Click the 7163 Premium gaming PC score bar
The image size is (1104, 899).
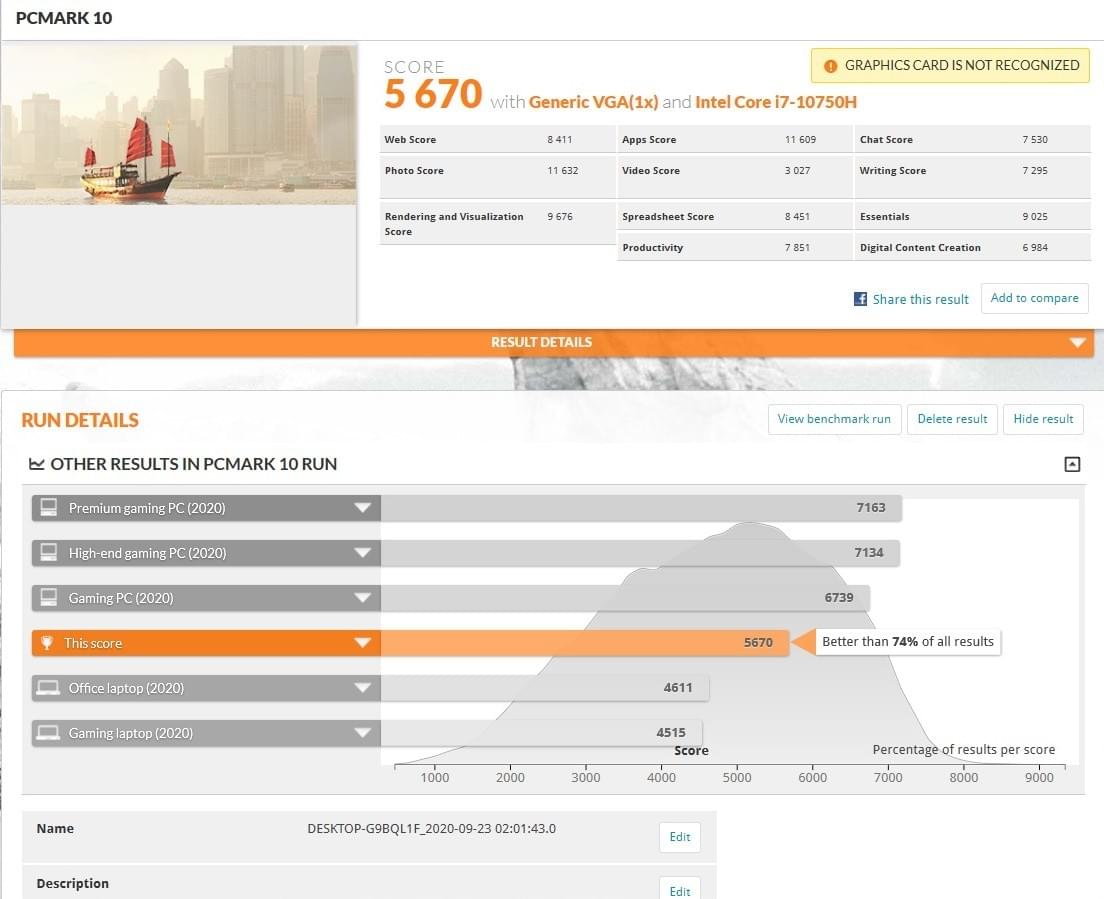(641, 508)
